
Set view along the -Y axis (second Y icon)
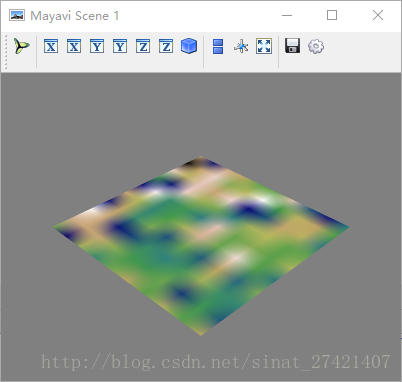click(120, 46)
